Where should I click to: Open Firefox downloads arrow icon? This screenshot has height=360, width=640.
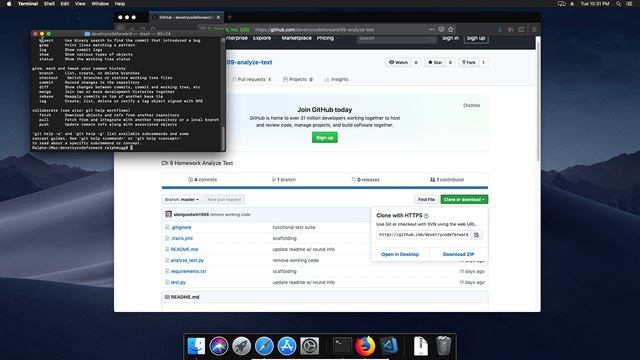(x=500, y=29)
